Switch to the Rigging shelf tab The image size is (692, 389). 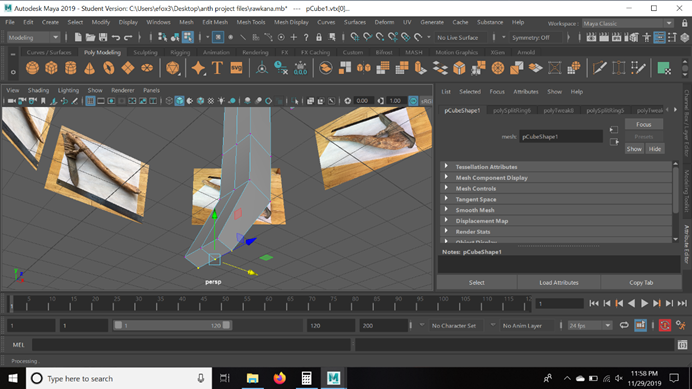(x=180, y=52)
